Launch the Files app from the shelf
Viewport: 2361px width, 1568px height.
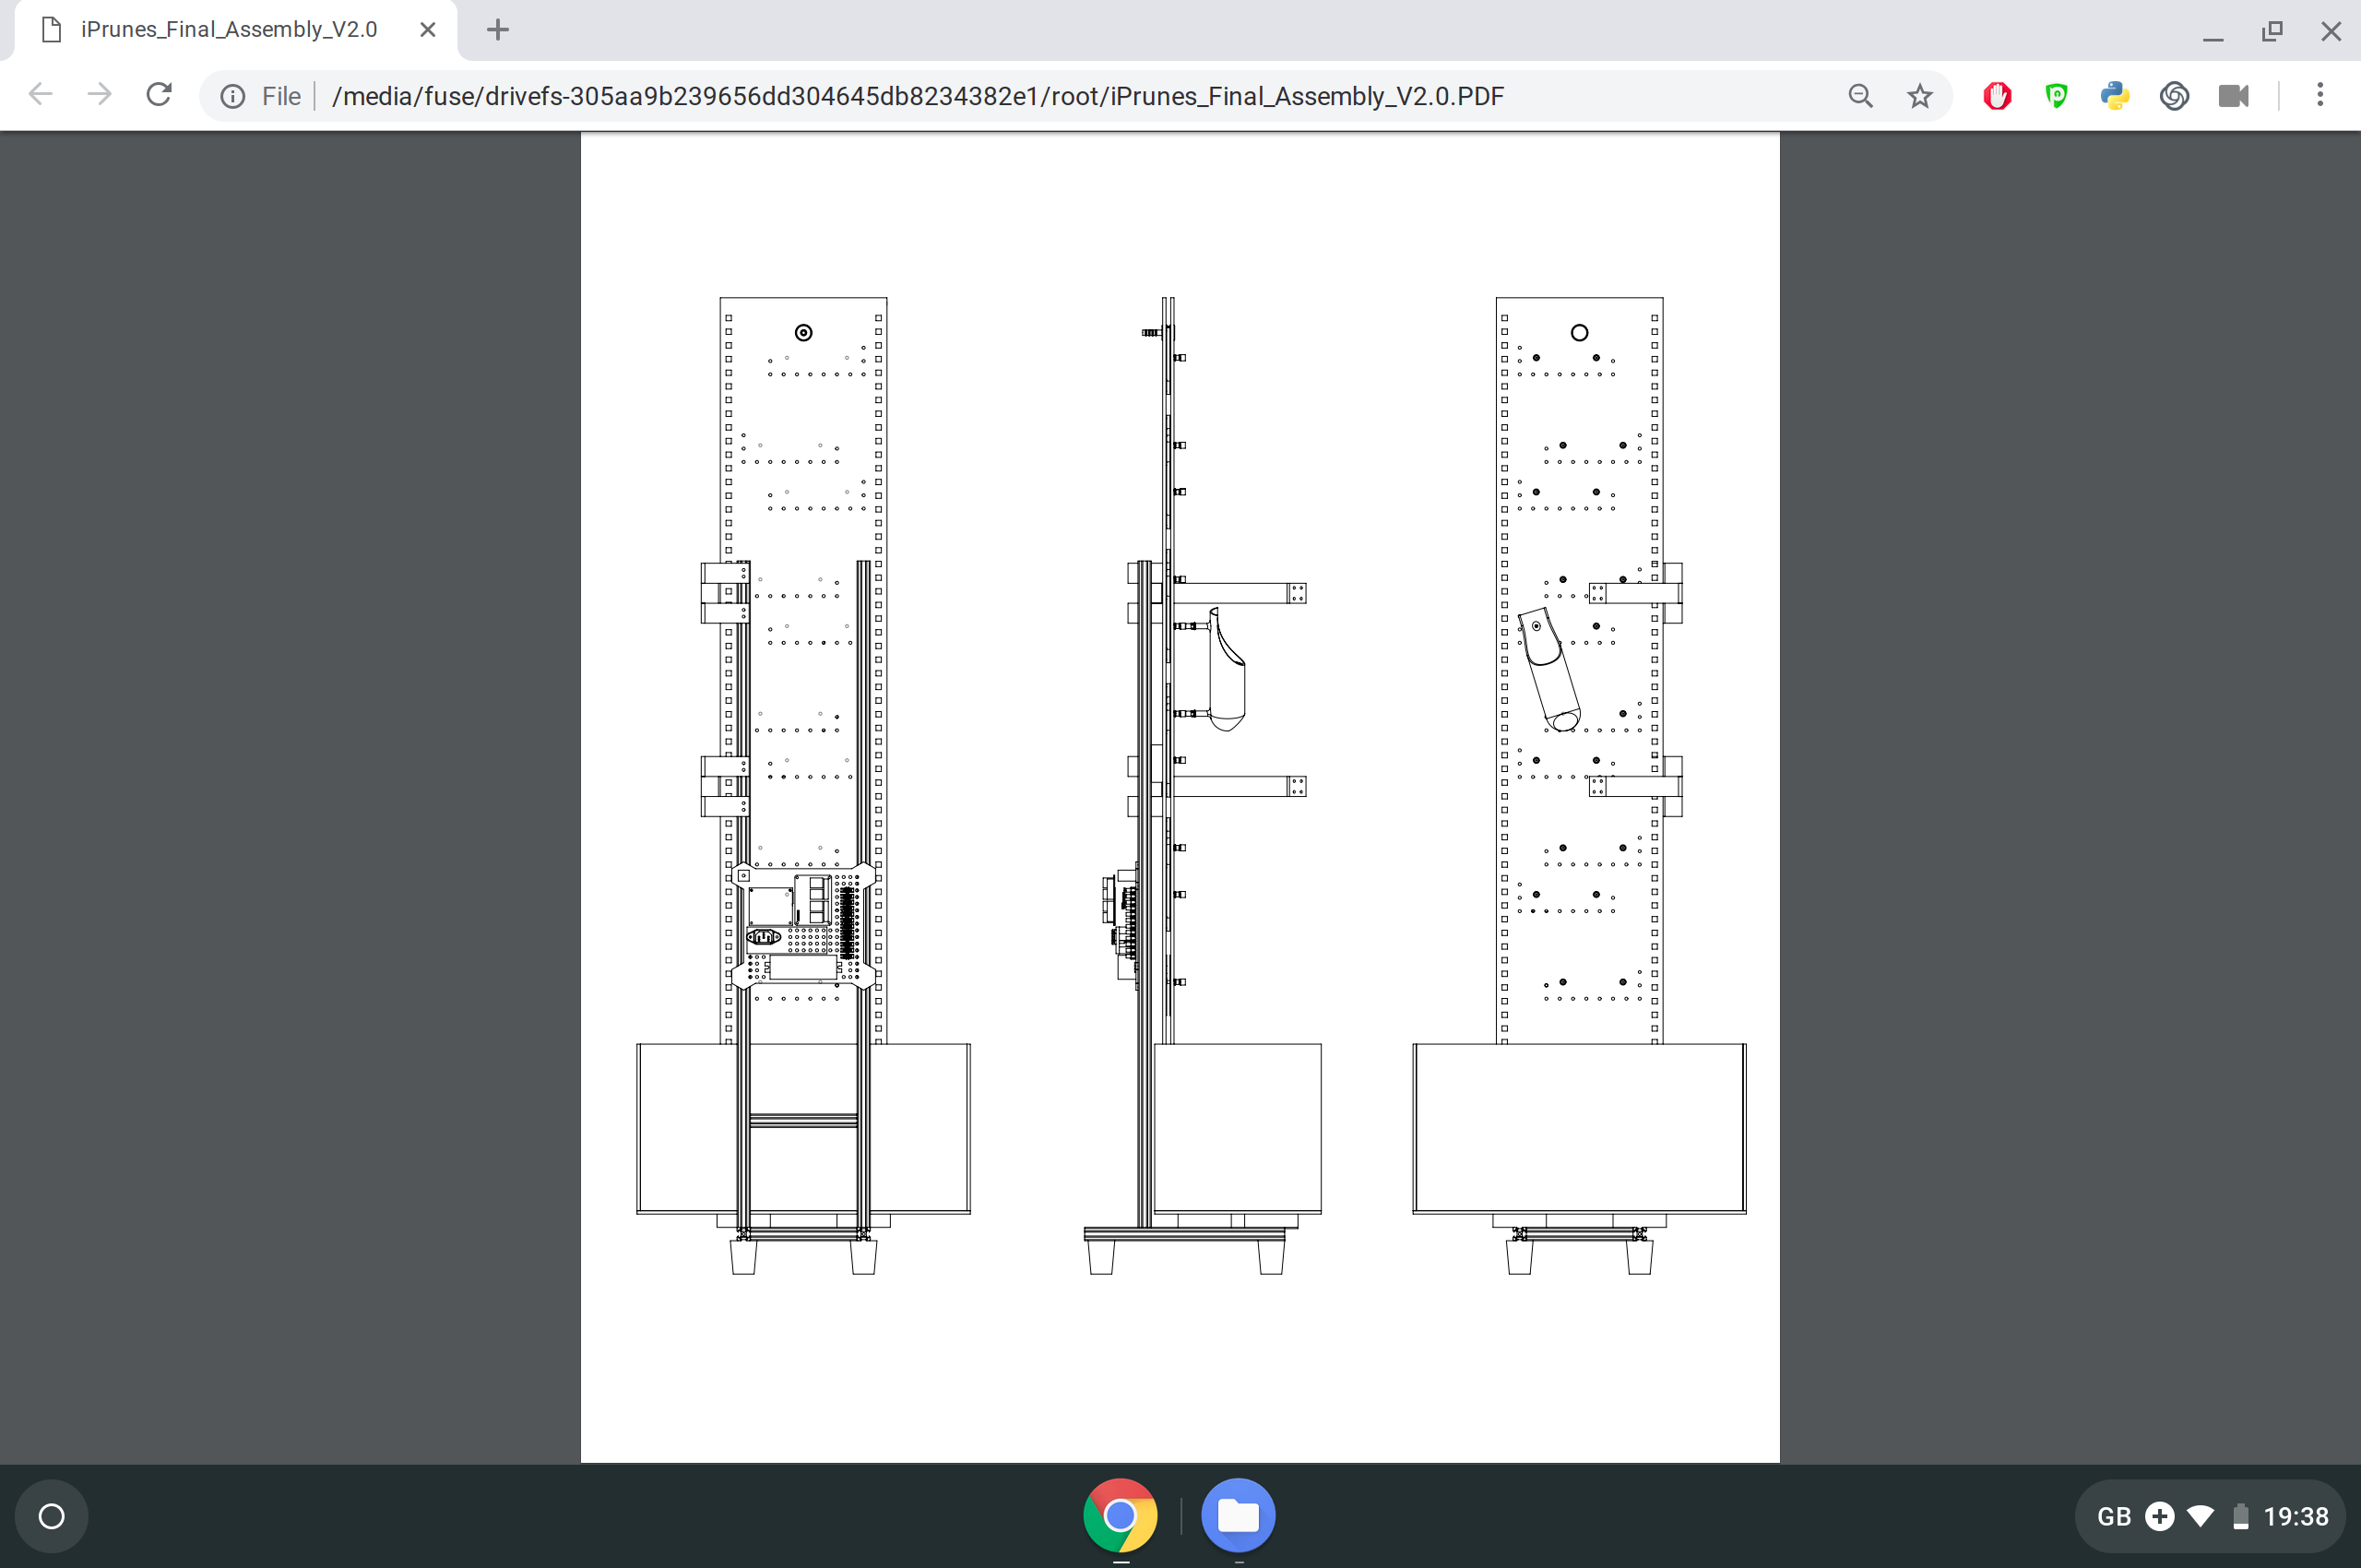point(1238,1515)
